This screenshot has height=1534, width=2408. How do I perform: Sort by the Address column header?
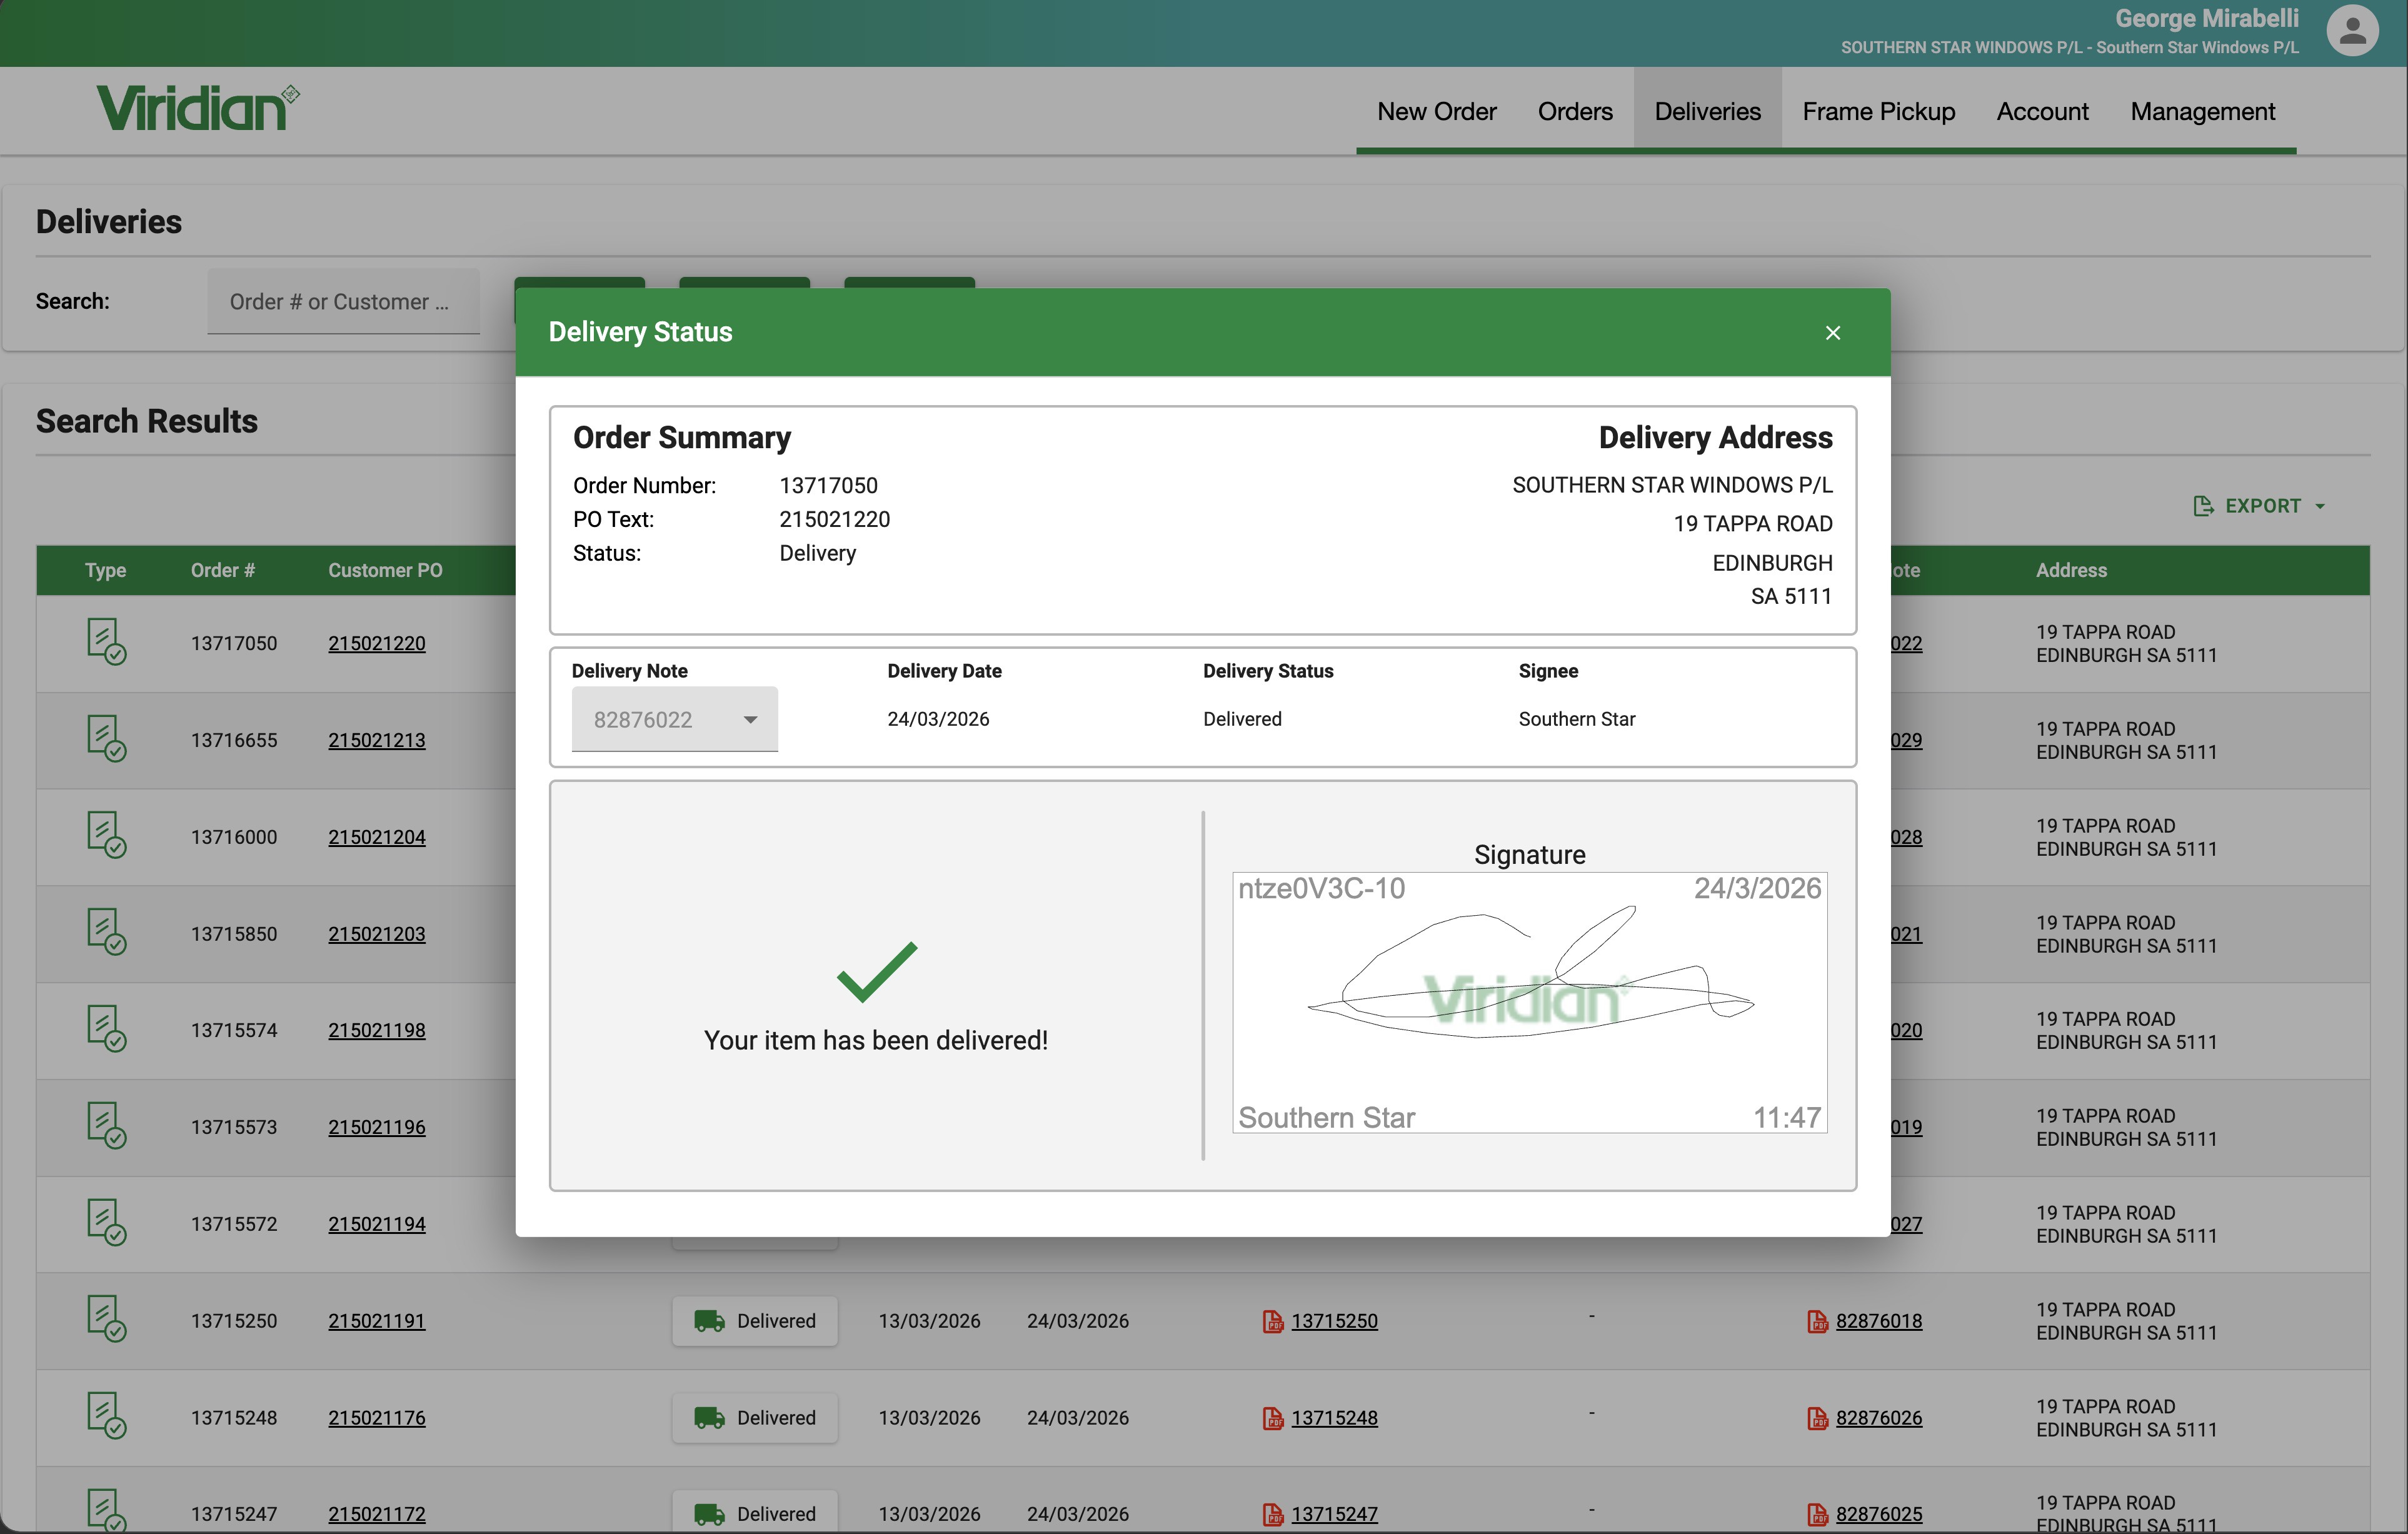click(2071, 570)
